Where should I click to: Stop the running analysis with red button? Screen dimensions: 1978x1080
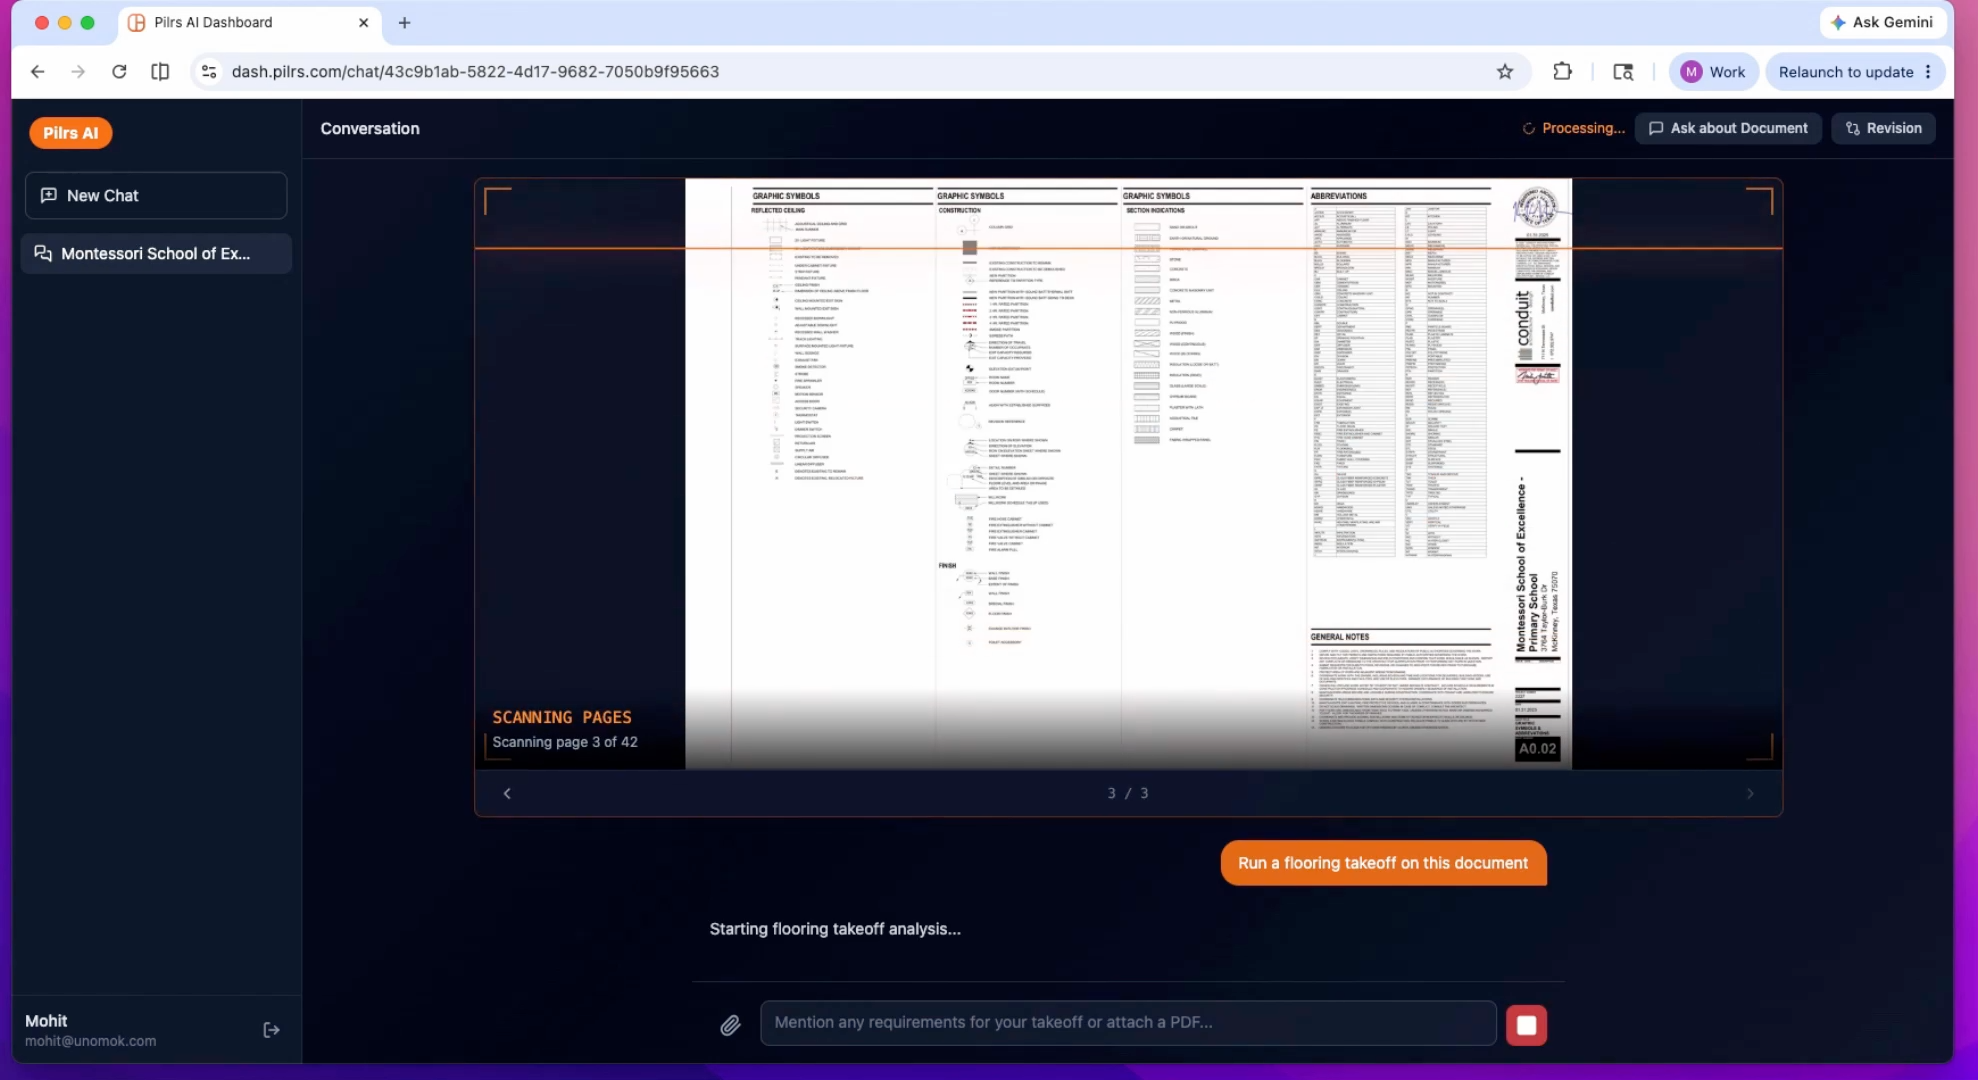[1526, 1025]
